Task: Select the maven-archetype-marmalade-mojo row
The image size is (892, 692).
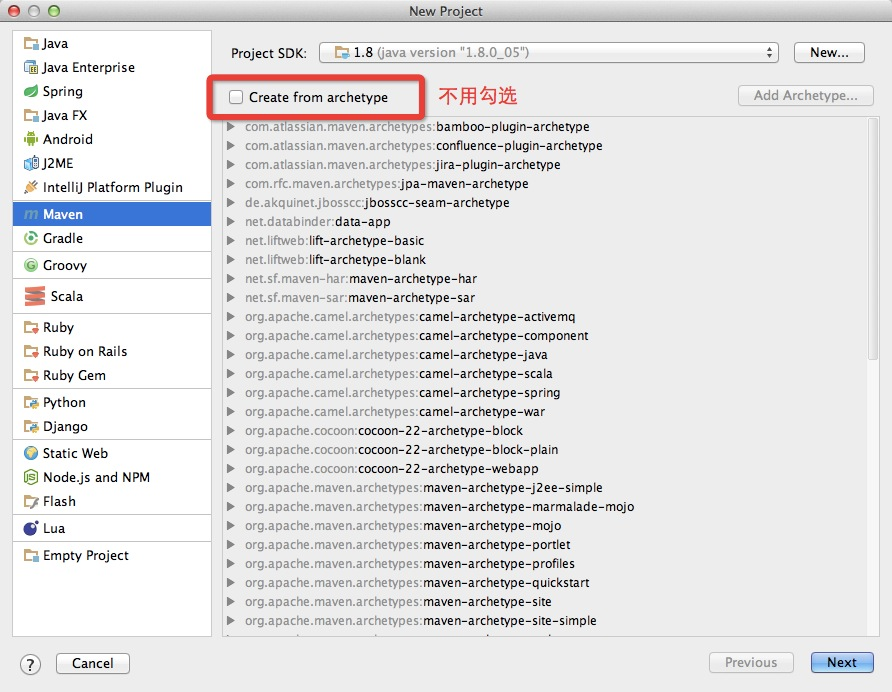Action: click(546, 506)
